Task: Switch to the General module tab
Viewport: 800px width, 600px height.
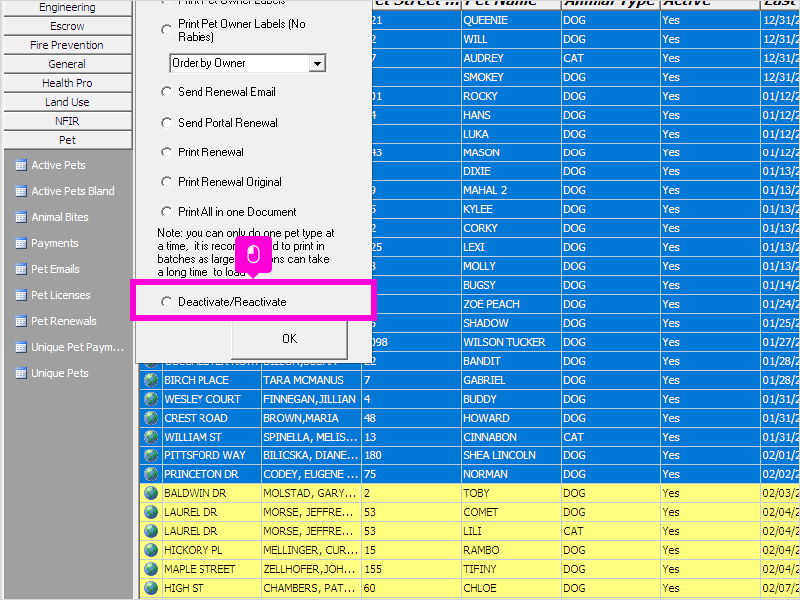Action: [x=67, y=64]
